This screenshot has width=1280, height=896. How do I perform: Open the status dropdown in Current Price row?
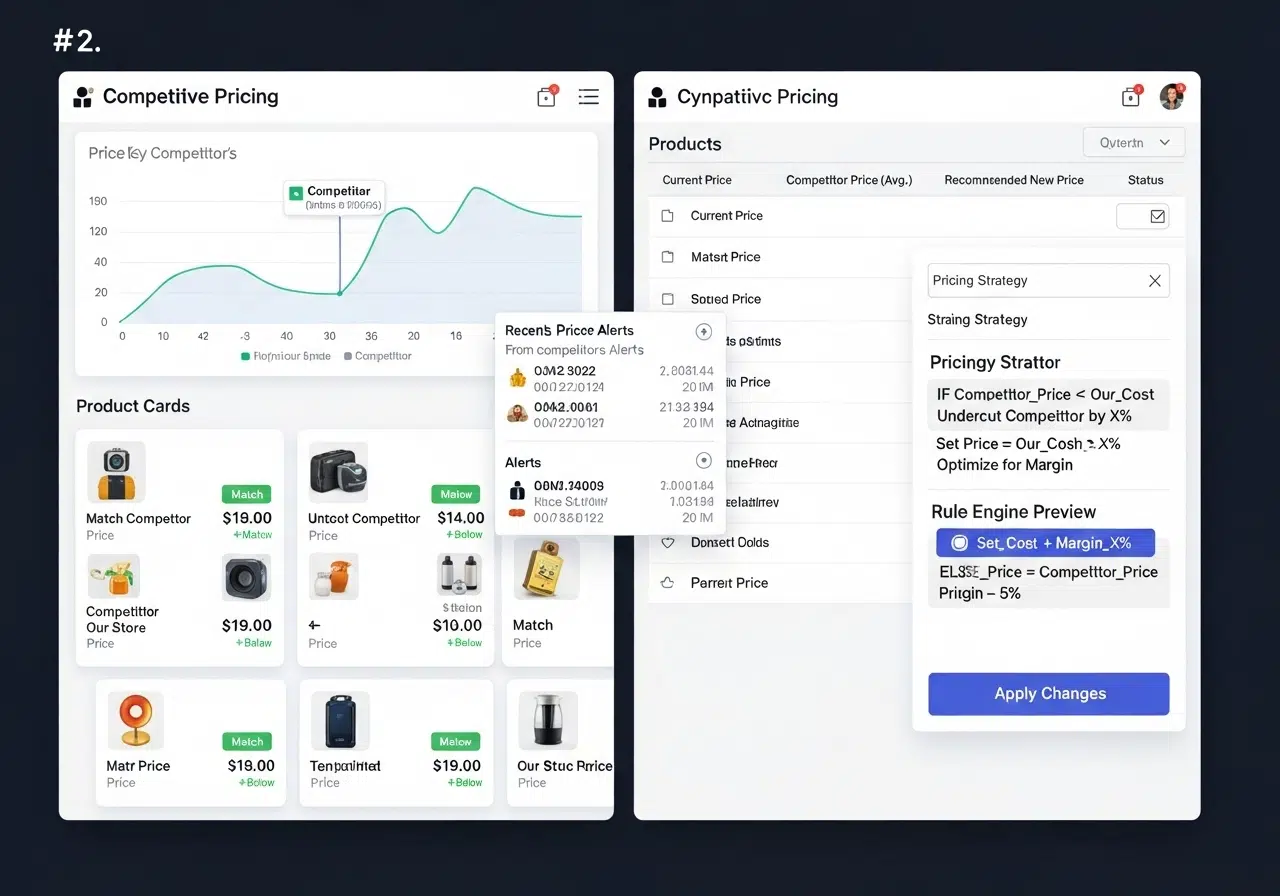(1142, 216)
